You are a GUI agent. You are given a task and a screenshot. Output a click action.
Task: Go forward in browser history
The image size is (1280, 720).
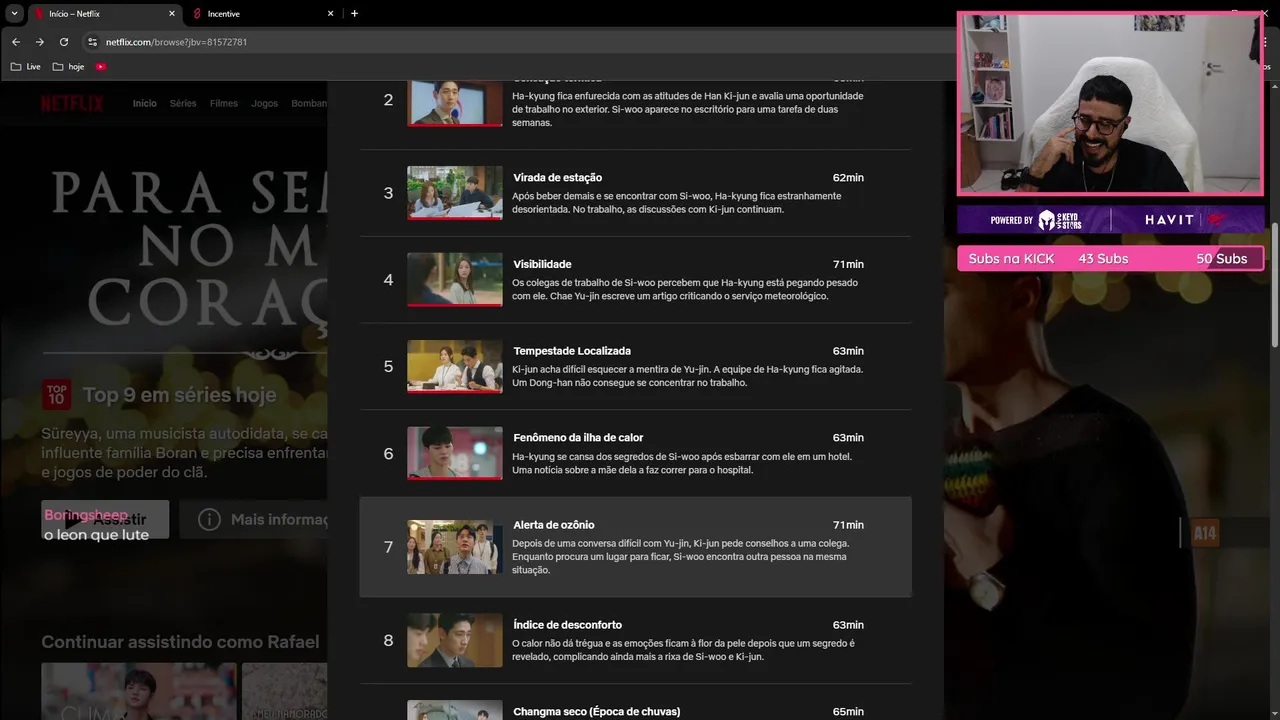pos(39,42)
